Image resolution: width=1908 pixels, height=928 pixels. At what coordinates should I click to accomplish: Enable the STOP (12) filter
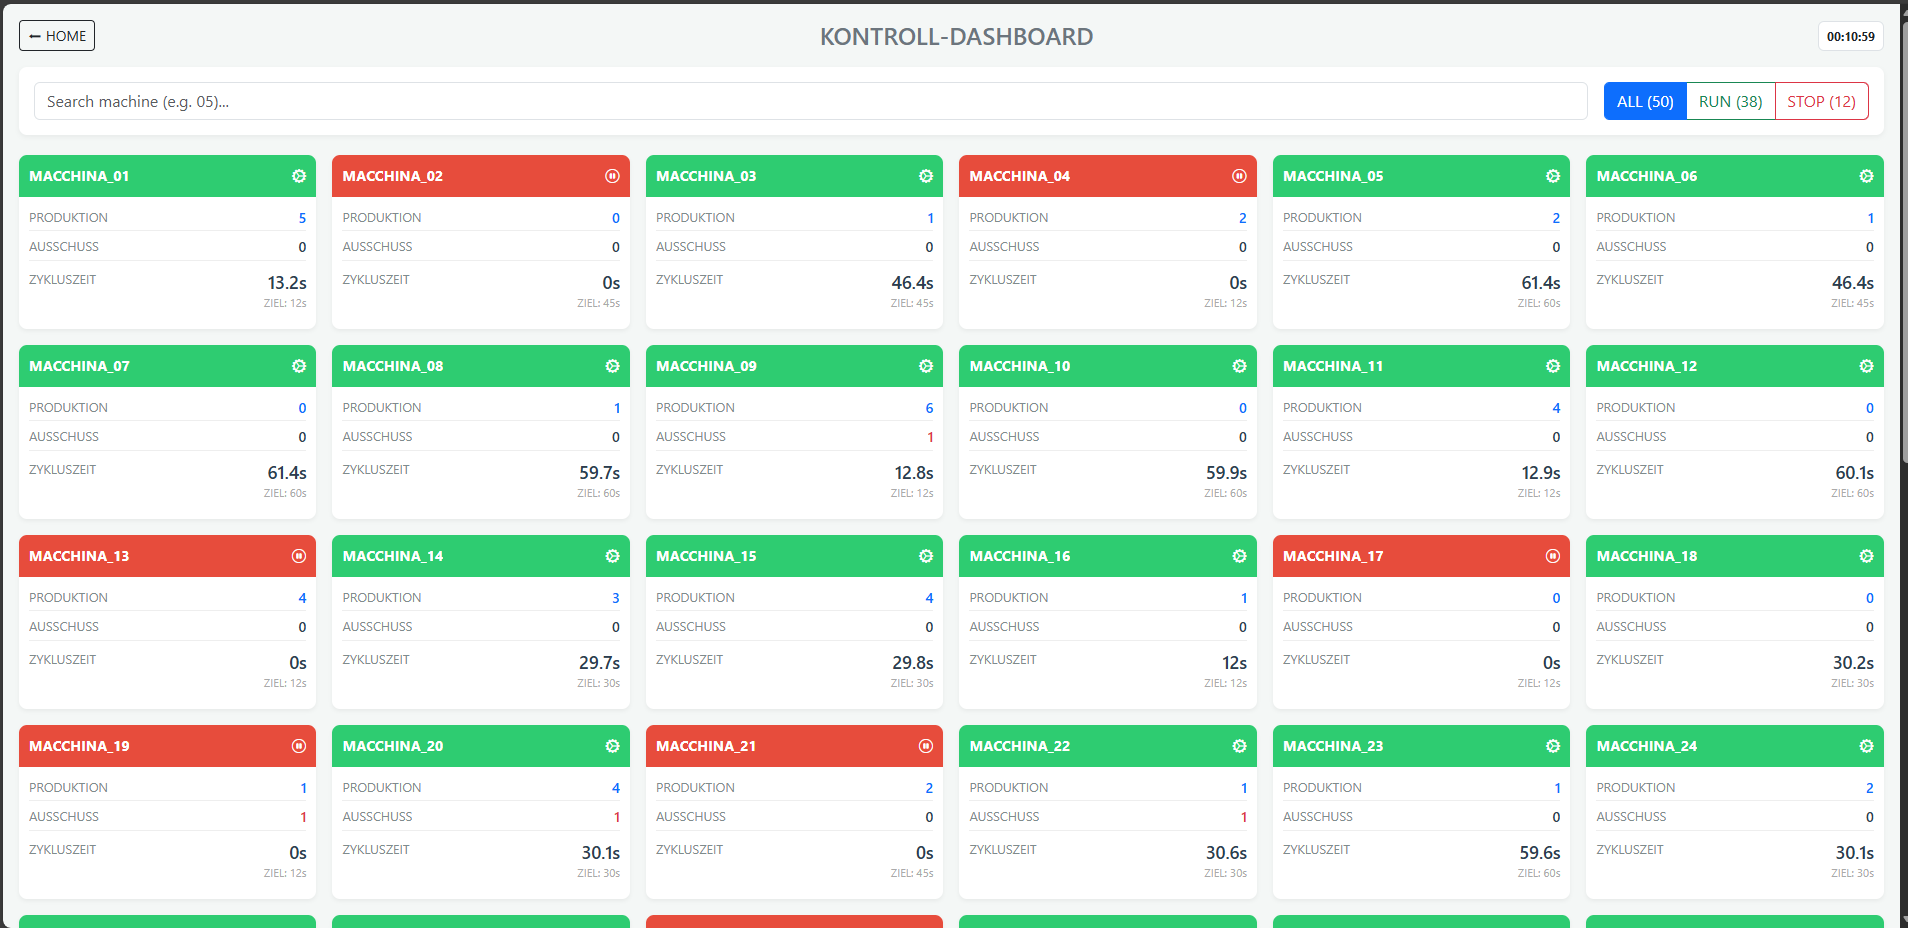click(x=1821, y=101)
